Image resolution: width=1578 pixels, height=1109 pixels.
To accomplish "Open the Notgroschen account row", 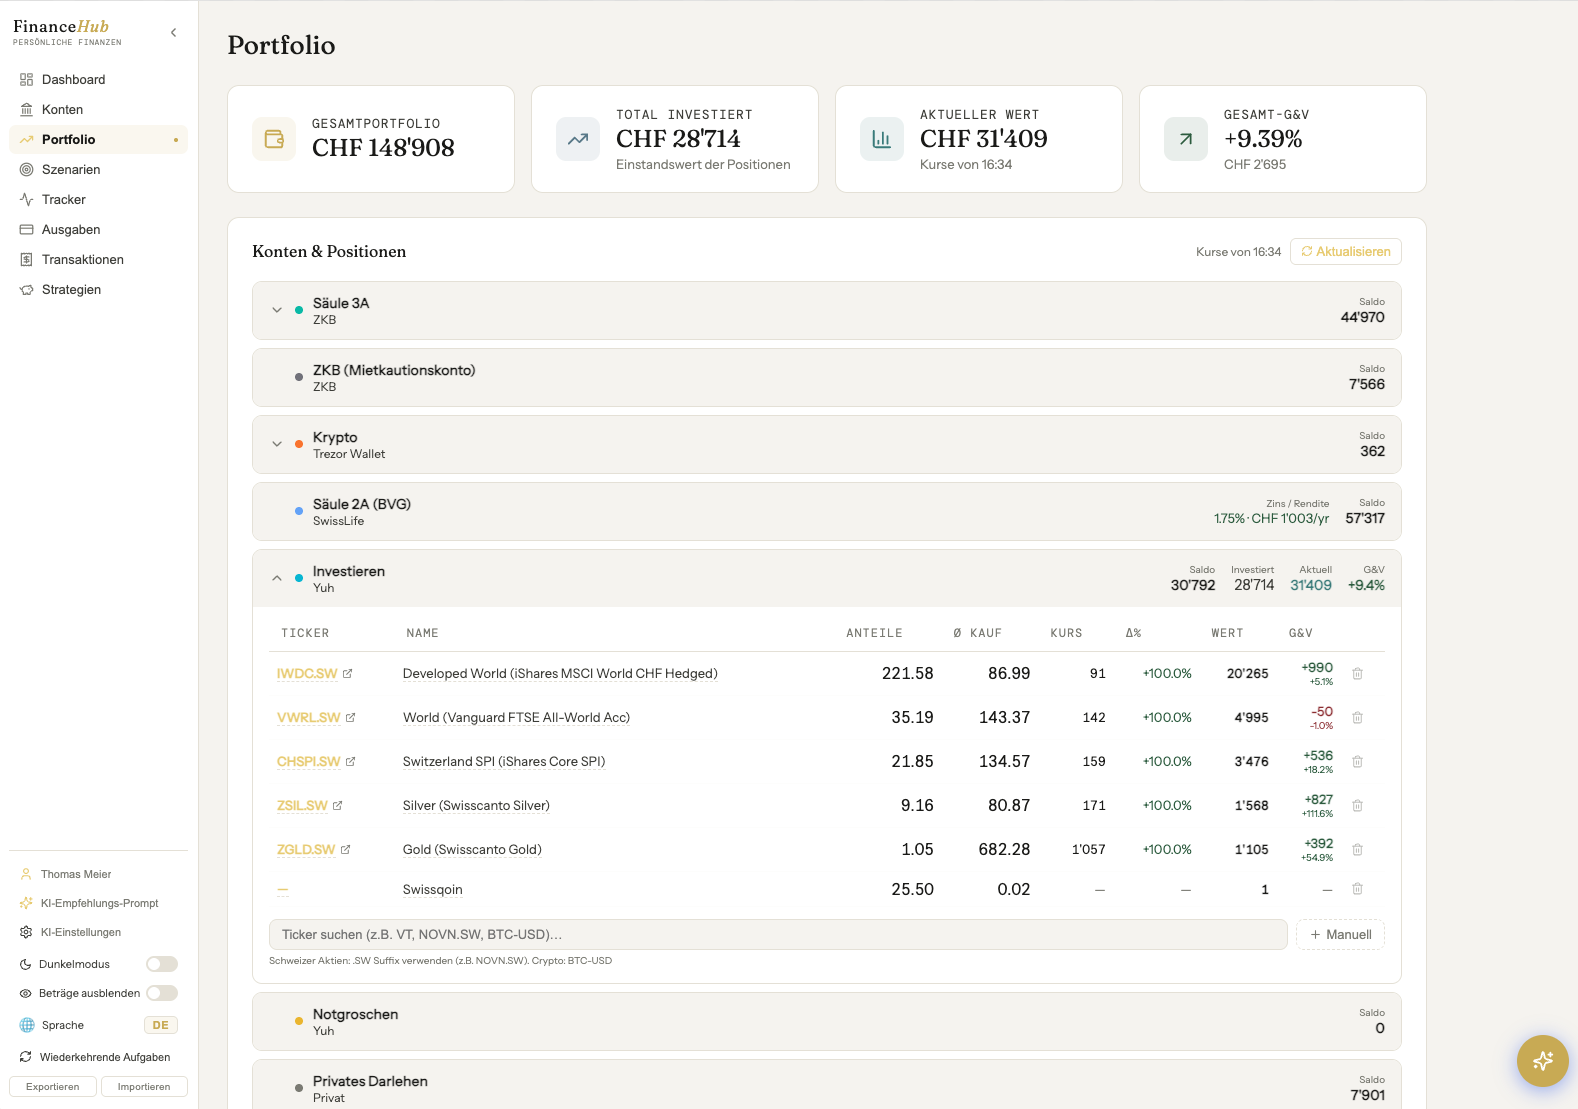I will click(827, 1021).
